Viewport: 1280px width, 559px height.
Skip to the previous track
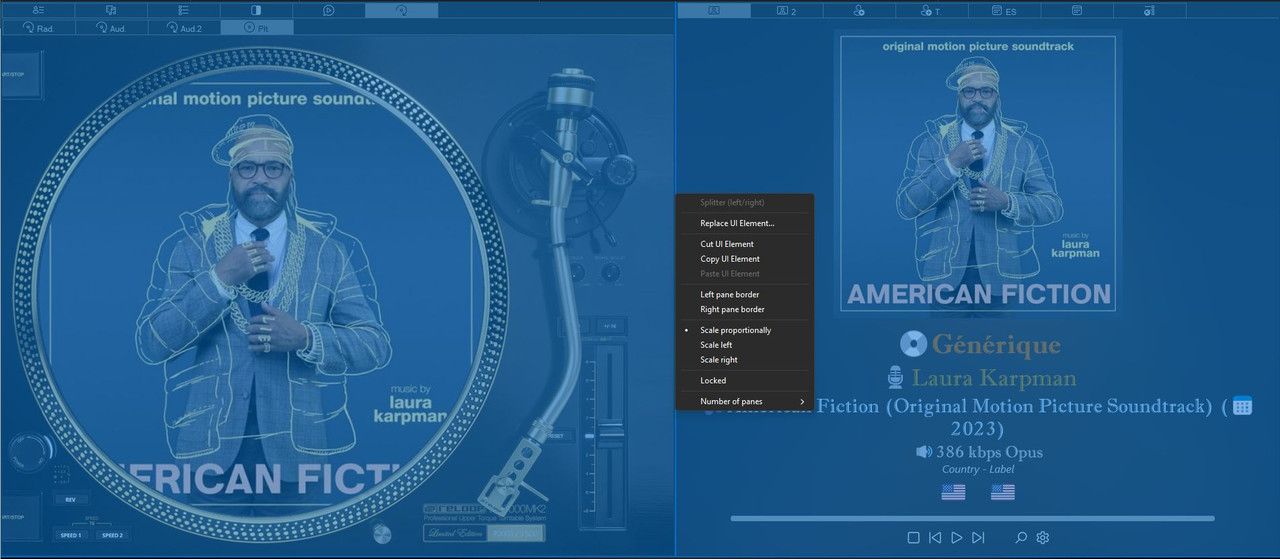pos(935,538)
